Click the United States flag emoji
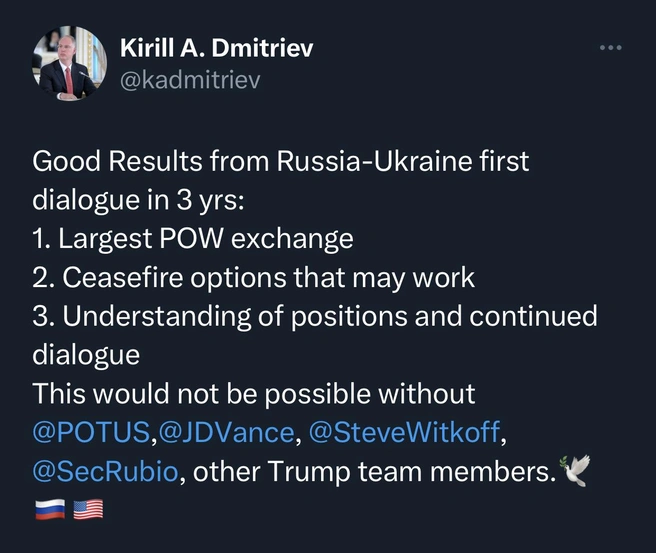 point(88,509)
